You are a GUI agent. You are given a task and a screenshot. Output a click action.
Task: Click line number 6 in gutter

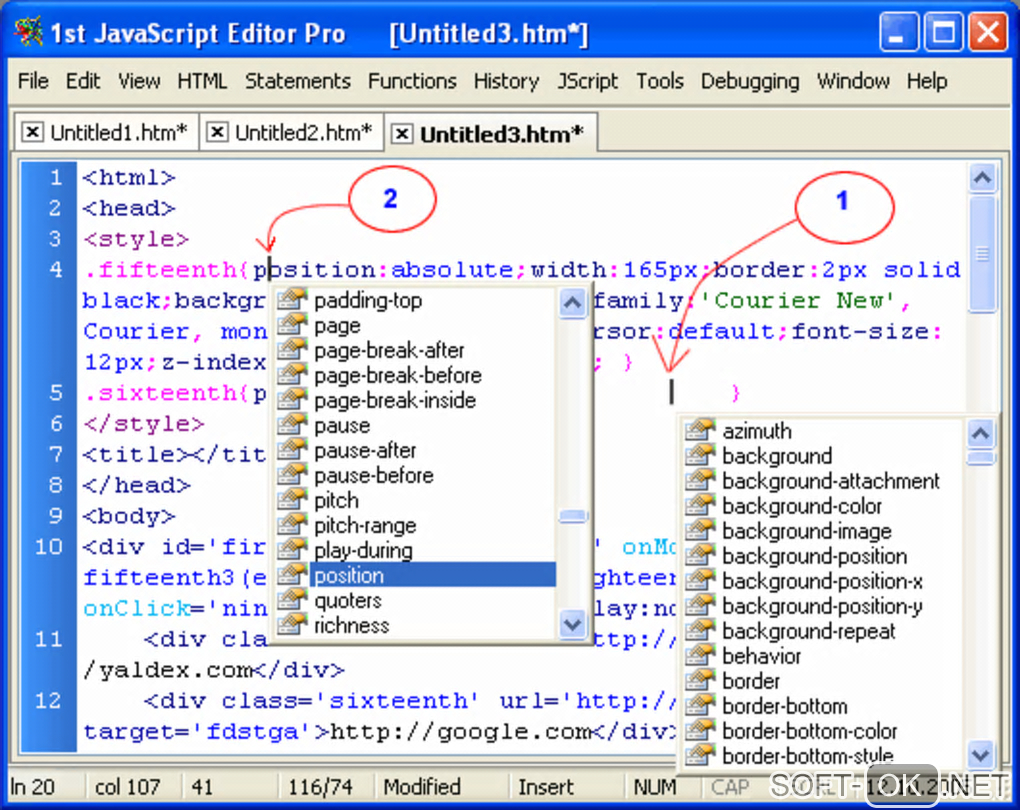(x=56, y=424)
